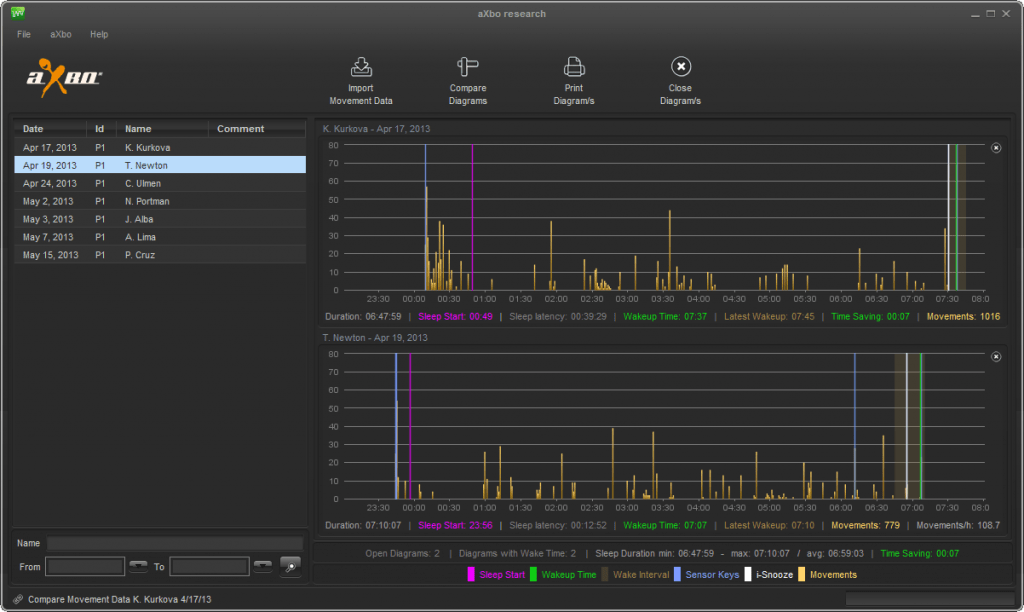Toggle the Sensor Keys legend indicator
The width and height of the screenshot is (1024, 612).
click(678, 574)
